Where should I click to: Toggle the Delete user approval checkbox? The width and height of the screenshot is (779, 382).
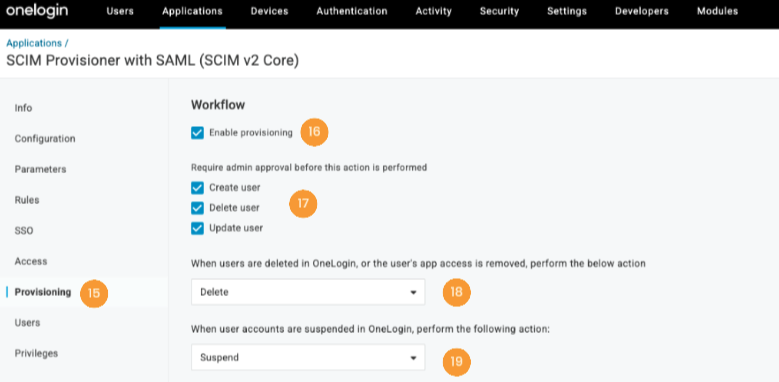pyautogui.click(x=198, y=208)
